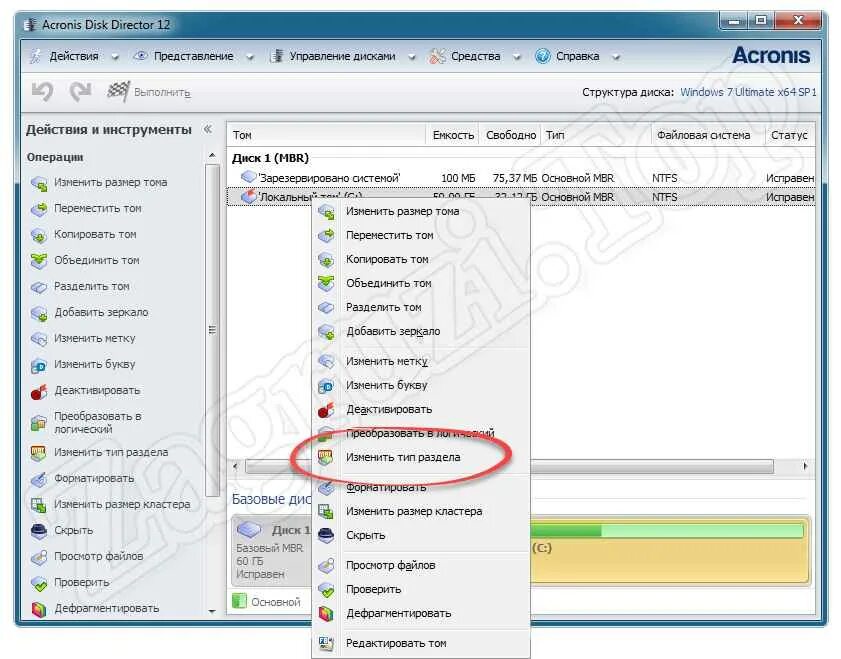Click the Redo arrow icon in toolbar

pyautogui.click(x=80, y=92)
